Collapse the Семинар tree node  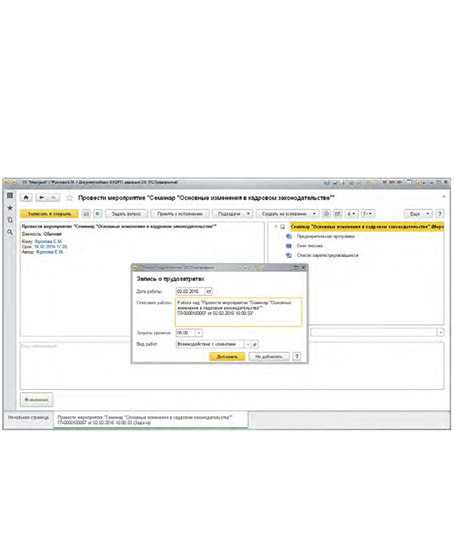pyautogui.click(x=276, y=226)
